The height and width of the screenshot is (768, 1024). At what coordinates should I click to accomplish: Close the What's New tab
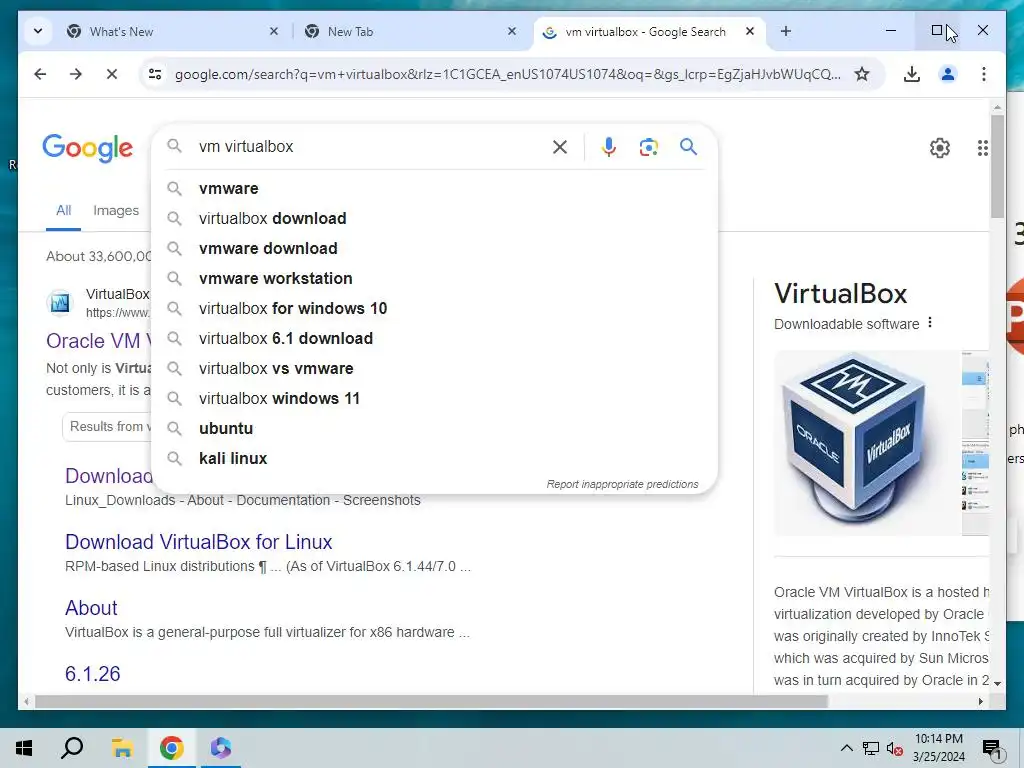274,31
